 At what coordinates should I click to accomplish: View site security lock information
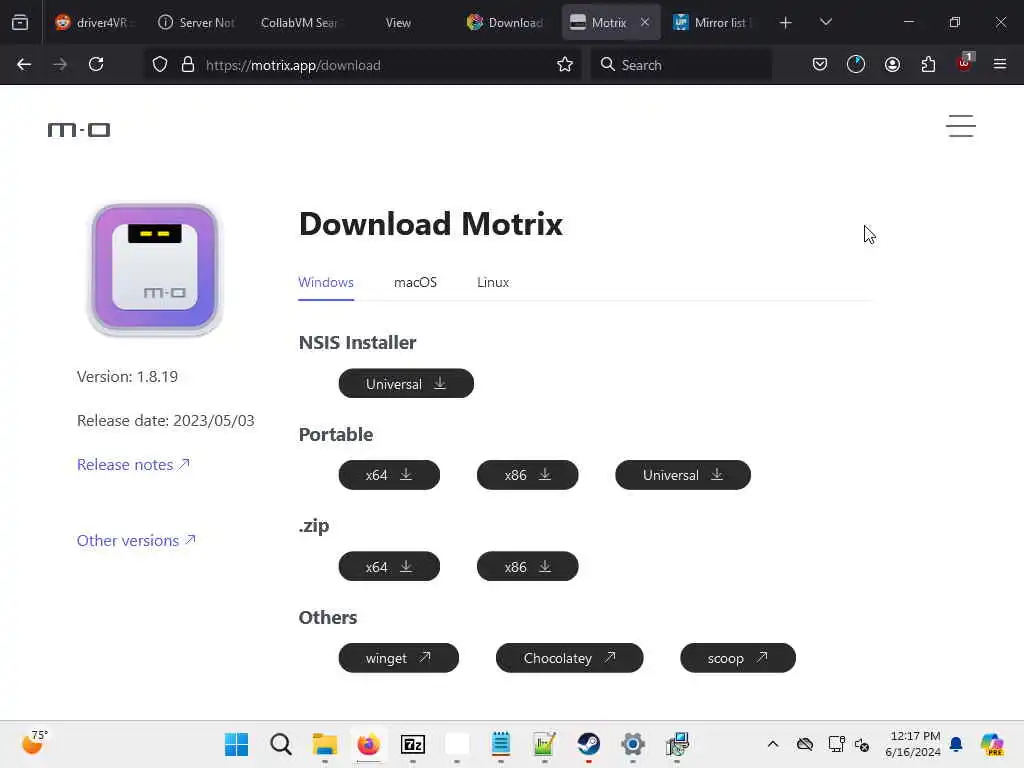pyautogui.click(x=188, y=65)
